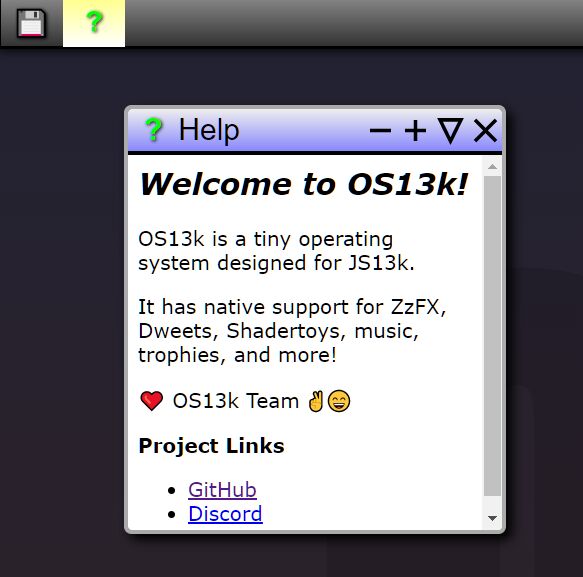583x577 pixels.
Task: Open the Discord project link
Action: (x=225, y=514)
